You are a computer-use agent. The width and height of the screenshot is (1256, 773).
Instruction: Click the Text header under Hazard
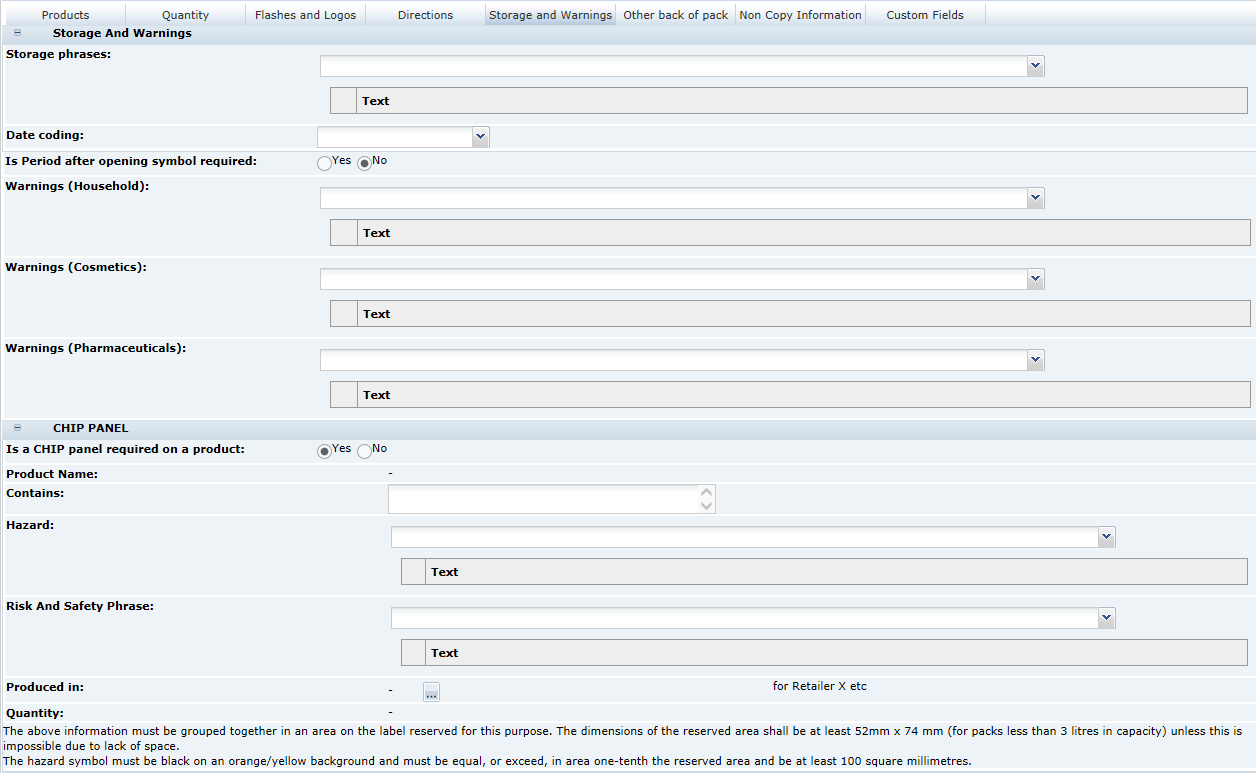(x=444, y=571)
